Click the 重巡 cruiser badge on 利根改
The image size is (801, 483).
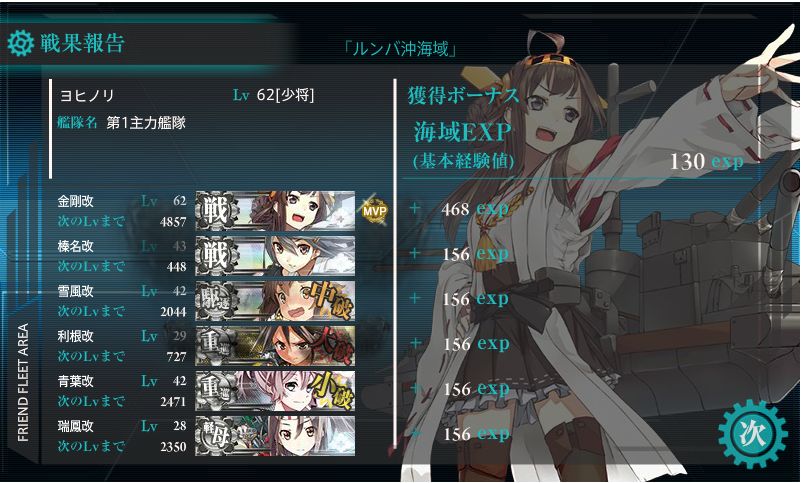point(217,346)
